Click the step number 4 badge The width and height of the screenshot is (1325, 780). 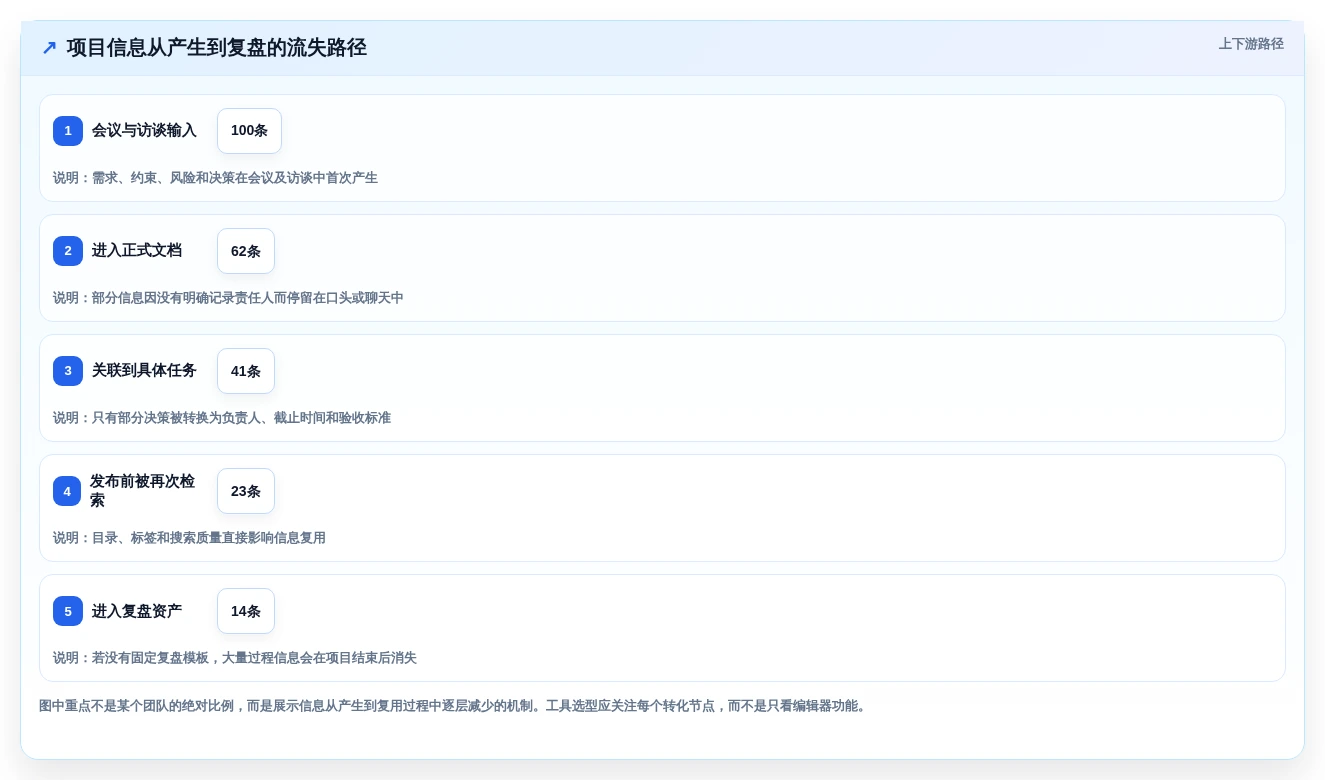click(67, 491)
